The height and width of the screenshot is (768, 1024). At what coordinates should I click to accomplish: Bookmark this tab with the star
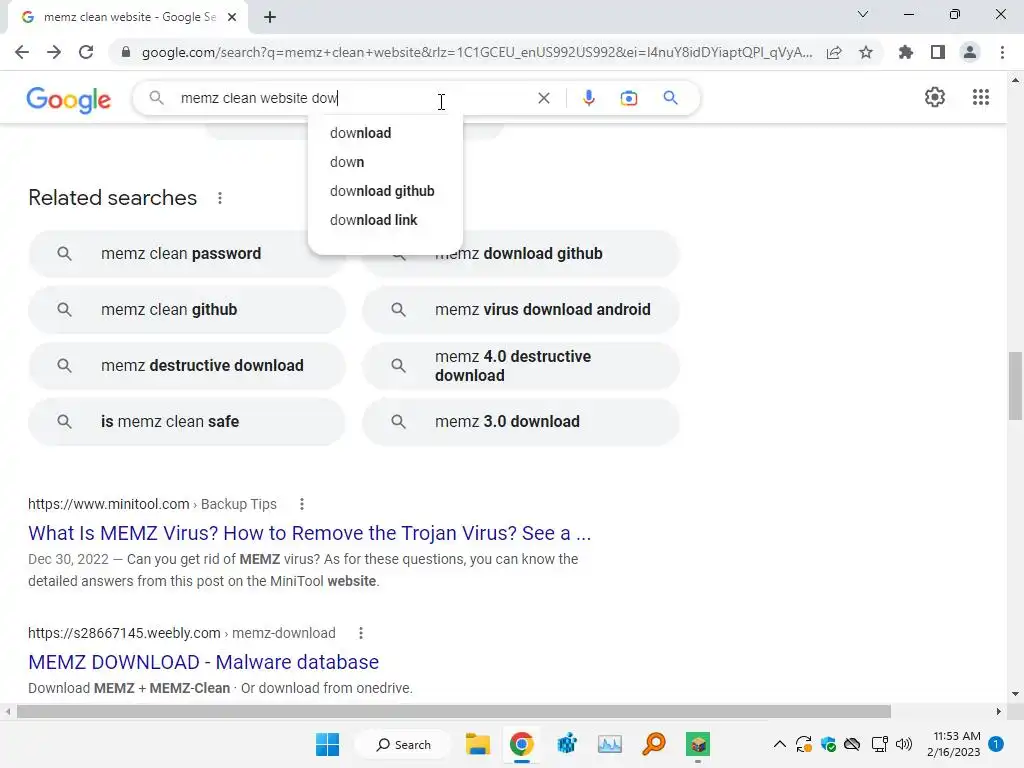866,52
